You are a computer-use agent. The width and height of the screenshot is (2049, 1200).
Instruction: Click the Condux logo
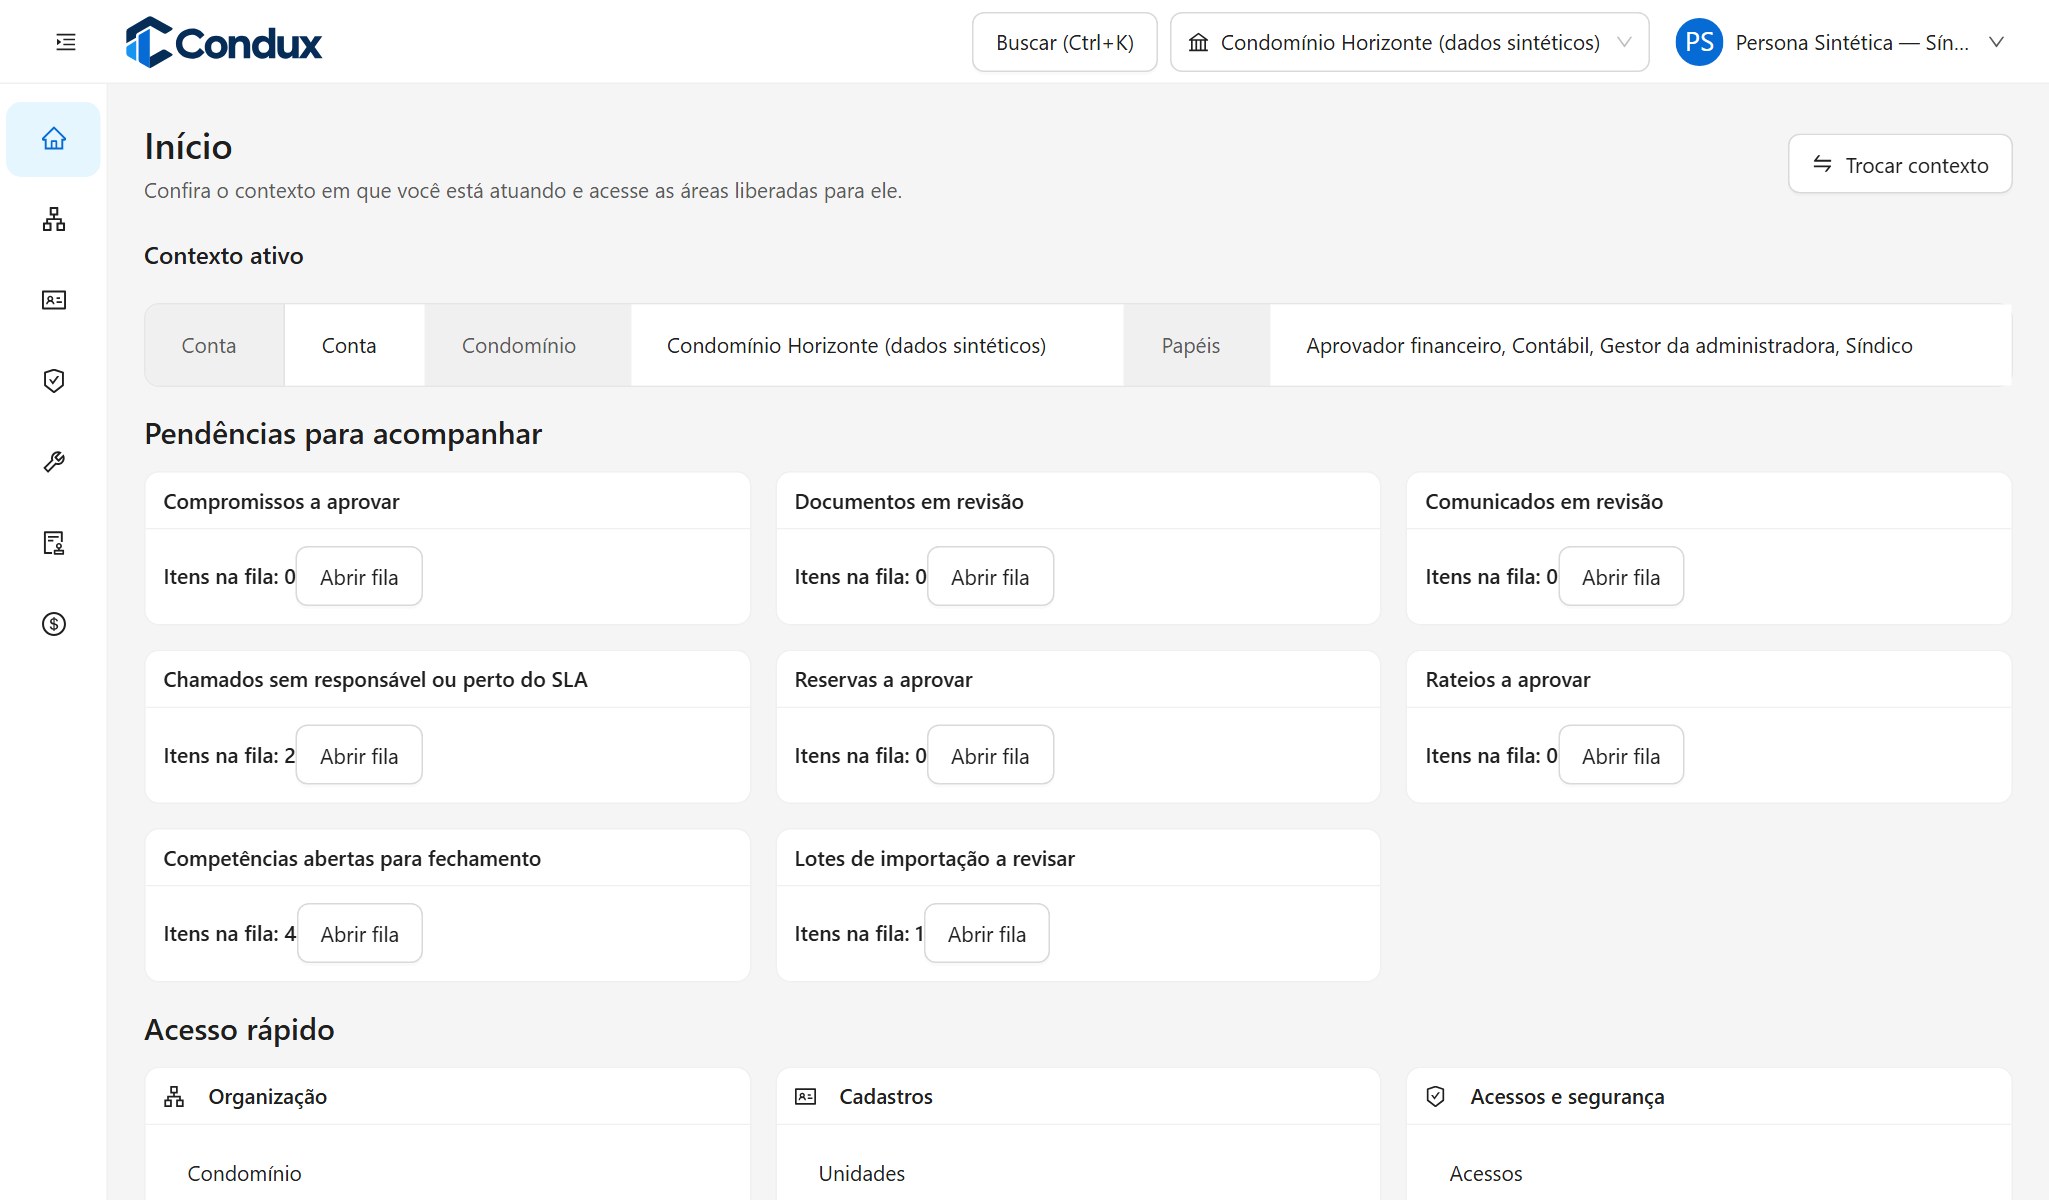(x=224, y=42)
